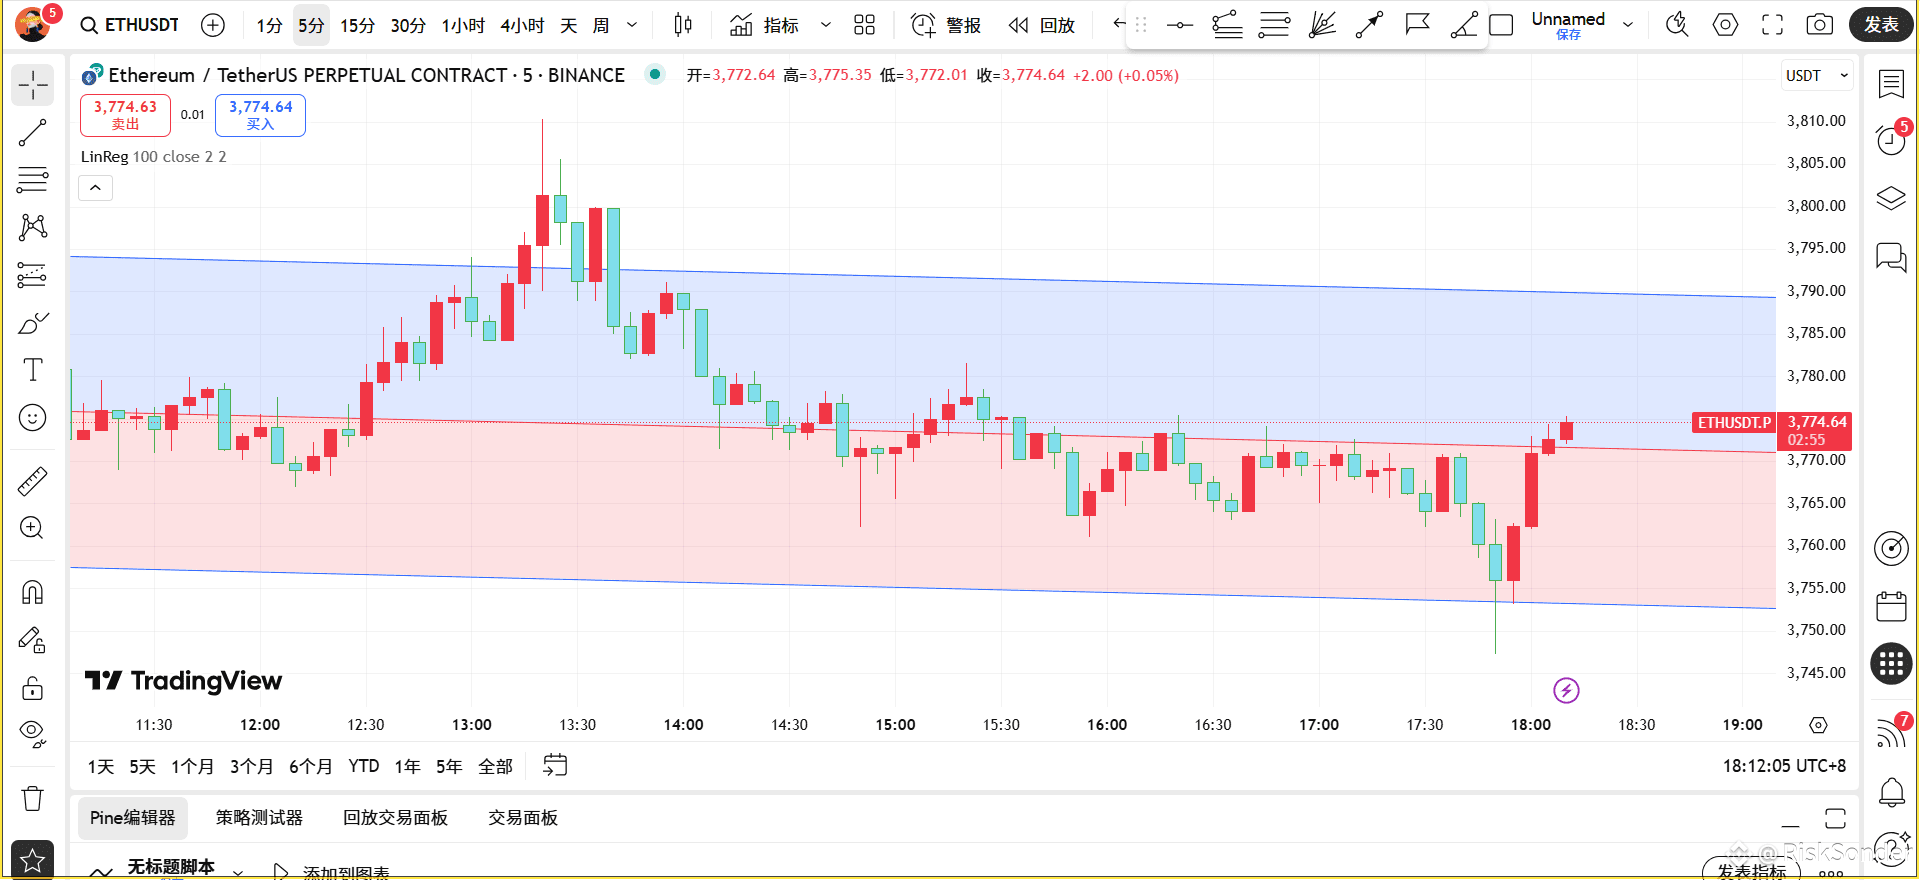Expand the timeframe dropdown arrow
This screenshot has height=880, width=1920.
pos(632,25)
